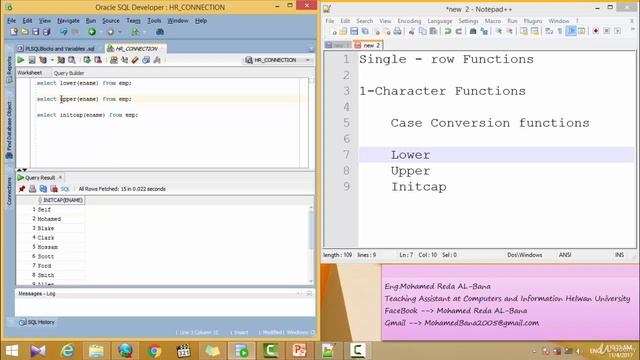Click the SQL link in Query Result toolbar
This screenshot has width=640, height=360.
click(x=65, y=189)
